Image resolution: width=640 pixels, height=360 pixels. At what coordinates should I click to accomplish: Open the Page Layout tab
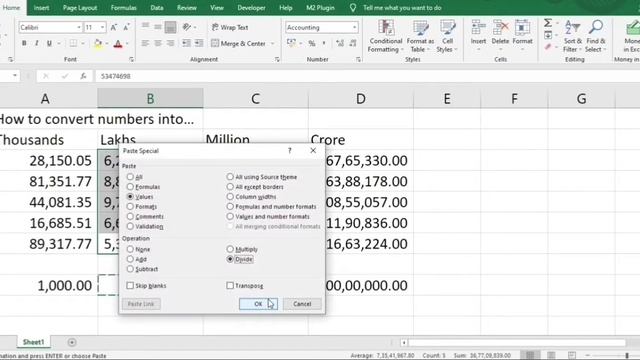point(80,8)
